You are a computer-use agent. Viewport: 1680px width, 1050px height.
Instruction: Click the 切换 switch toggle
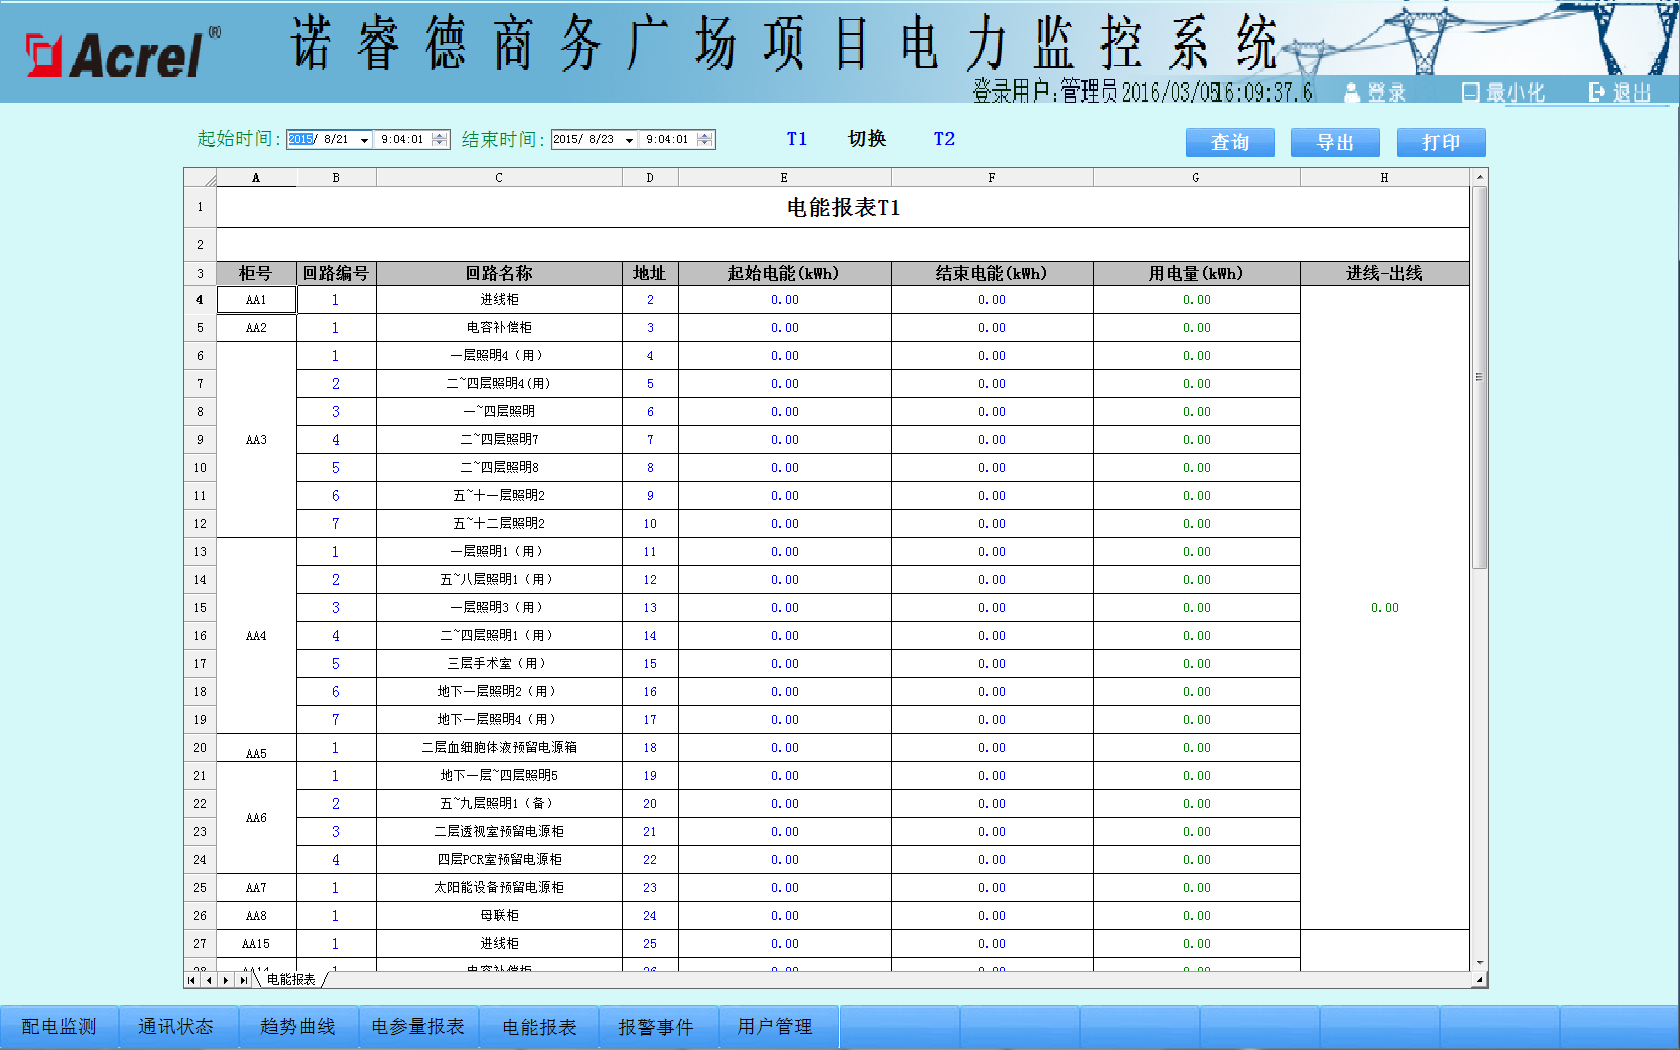pos(867,139)
